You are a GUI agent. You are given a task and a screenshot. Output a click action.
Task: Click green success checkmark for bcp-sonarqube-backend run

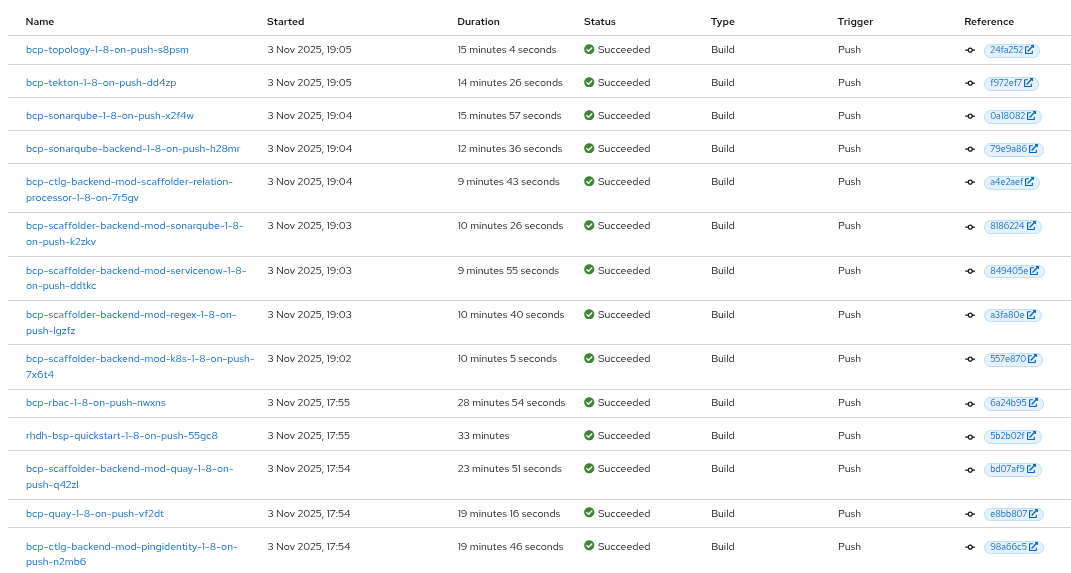[589, 149]
